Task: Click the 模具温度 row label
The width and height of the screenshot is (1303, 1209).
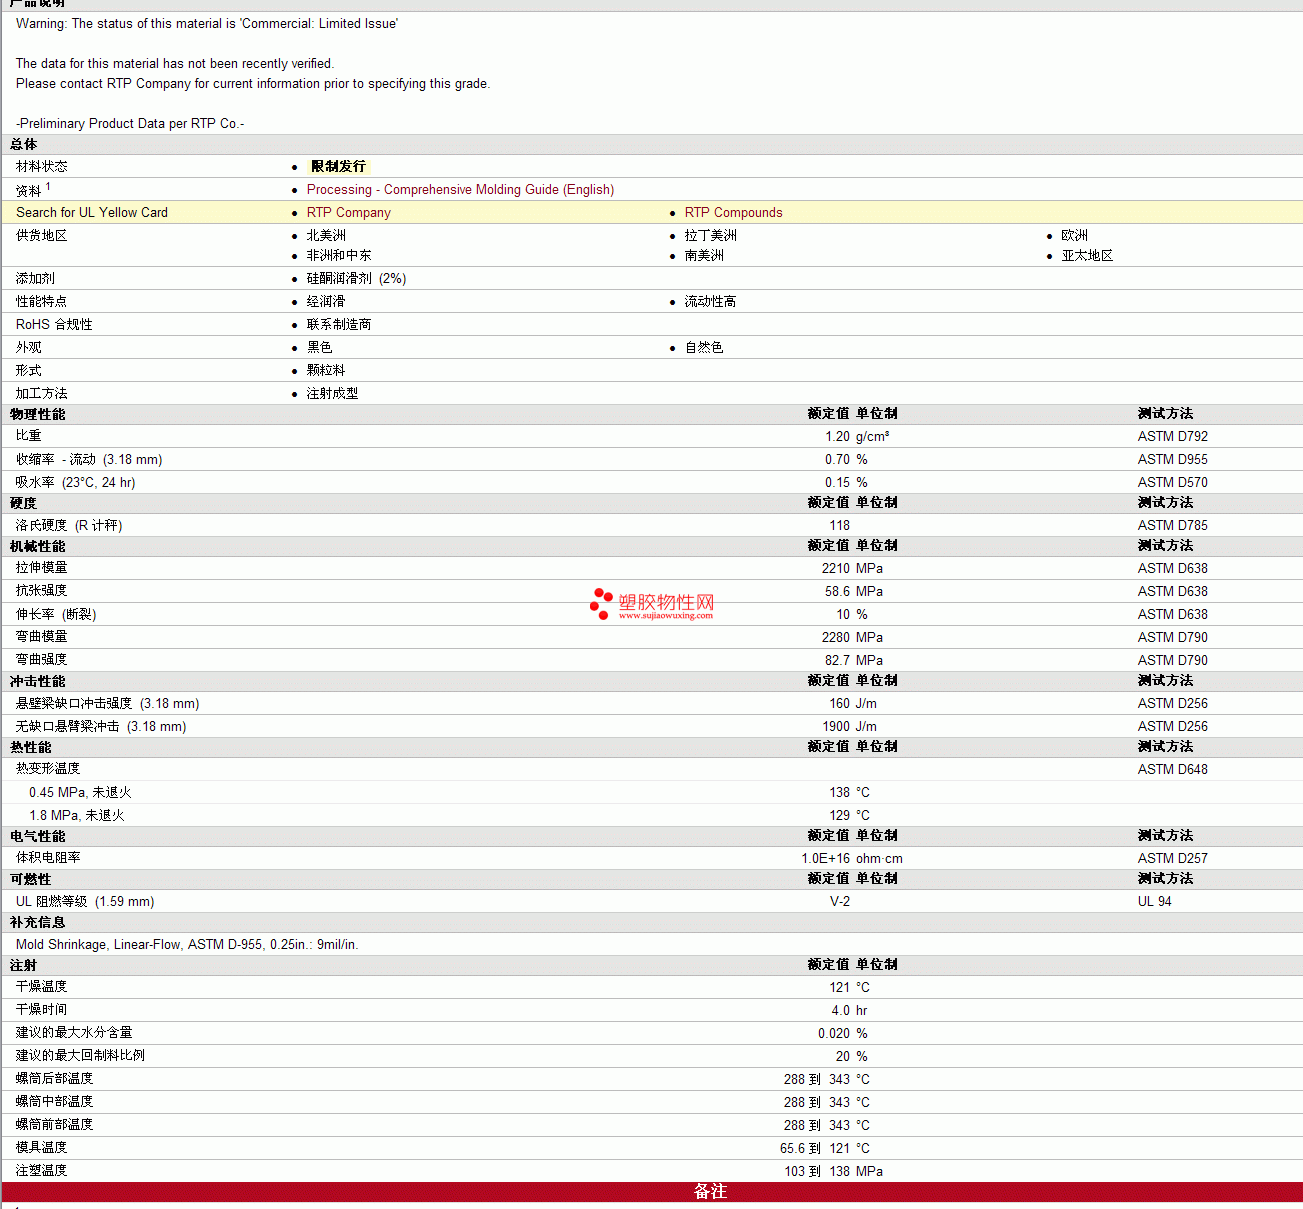Action: pyautogui.click(x=41, y=1148)
